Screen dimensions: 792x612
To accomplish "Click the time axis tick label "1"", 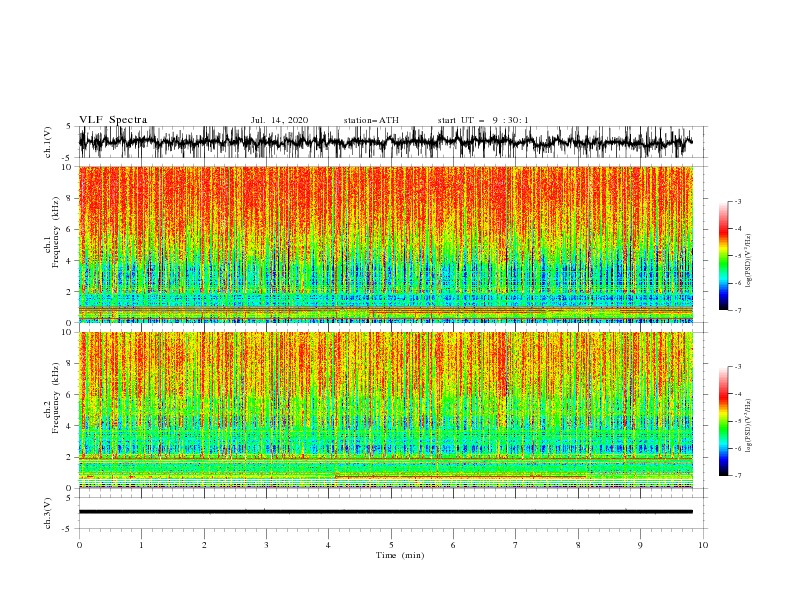I will 141,545.
